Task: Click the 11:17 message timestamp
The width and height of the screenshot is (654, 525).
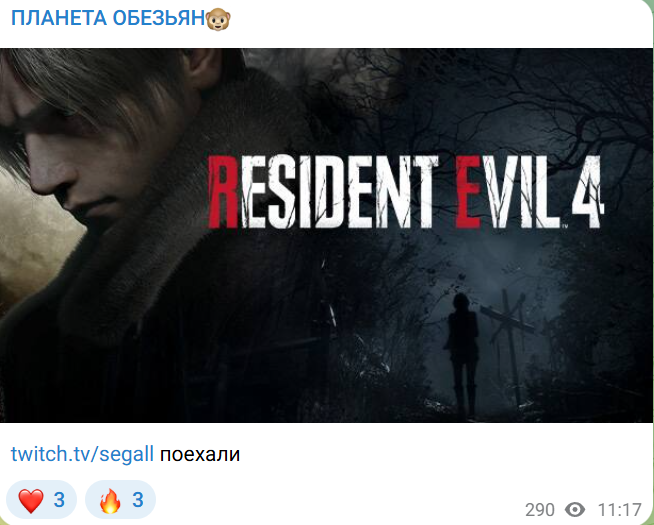Action: 619,510
